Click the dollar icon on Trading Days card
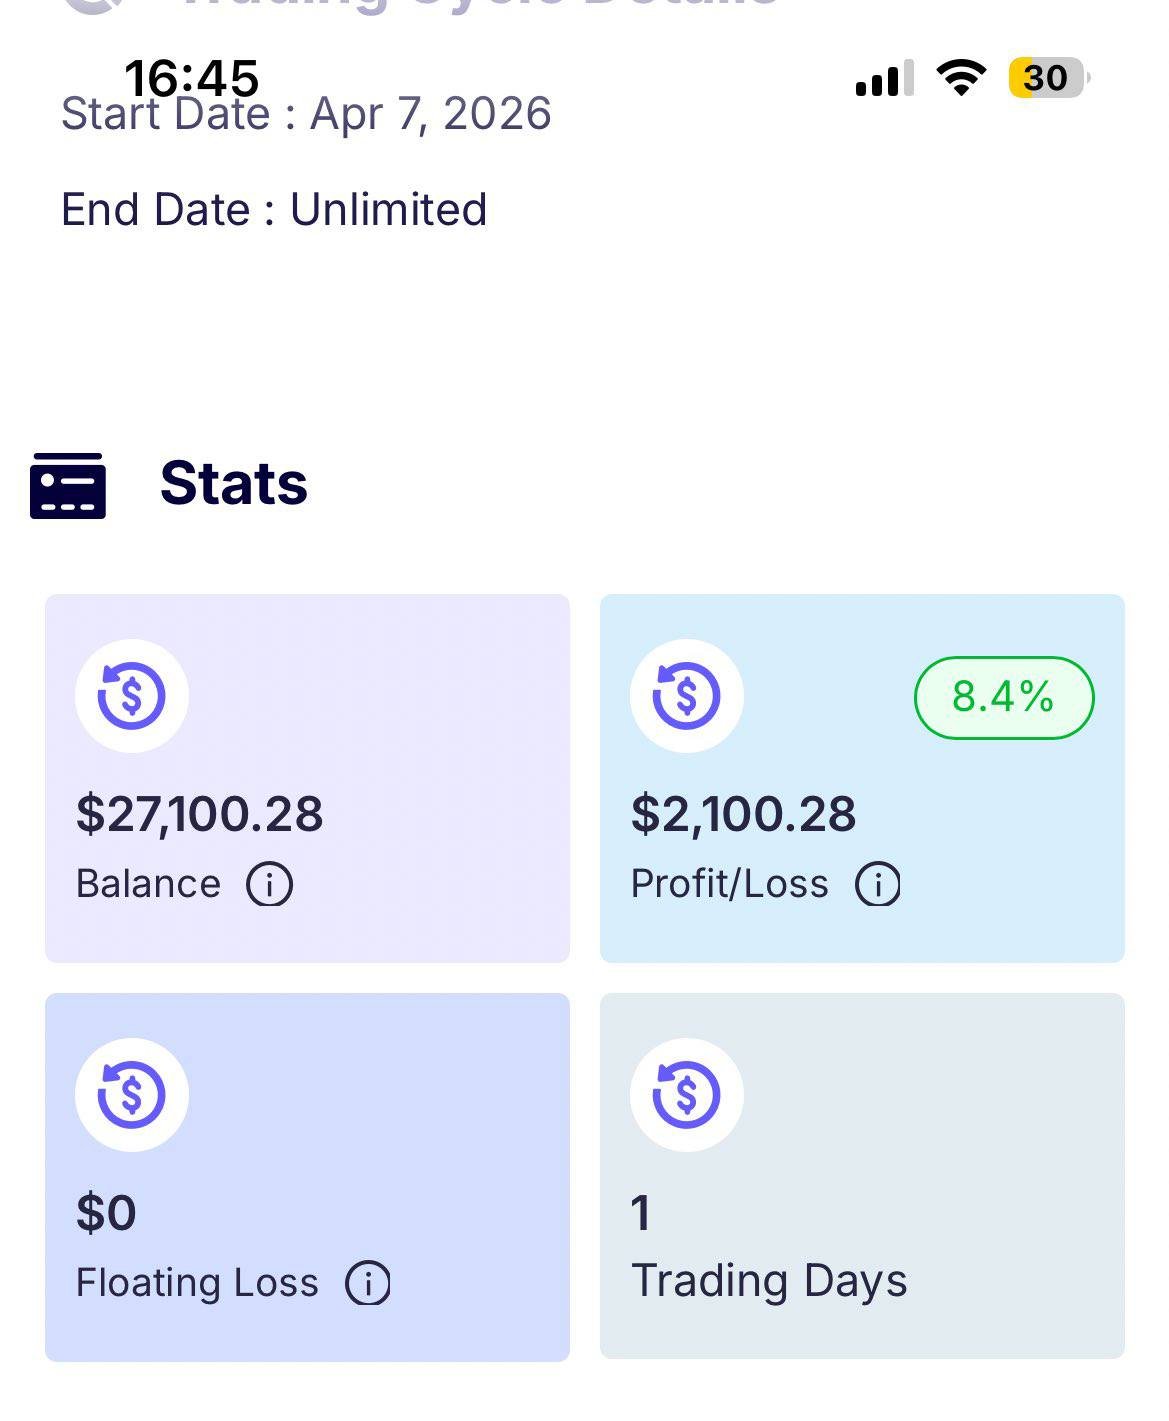The height and width of the screenshot is (1421, 1169). click(x=687, y=1094)
